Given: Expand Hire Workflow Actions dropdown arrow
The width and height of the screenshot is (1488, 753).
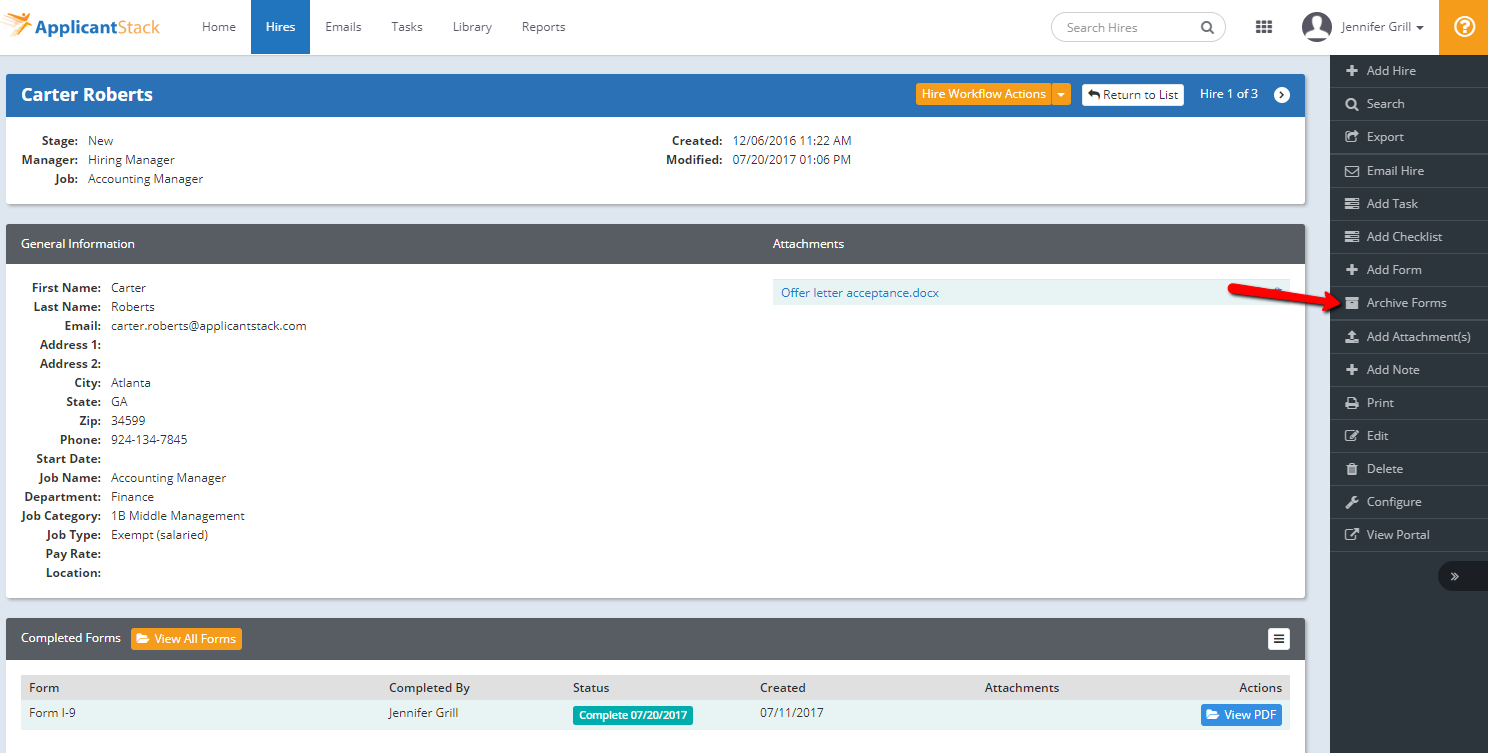Looking at the screenshot, I should tap(1061, 95).
